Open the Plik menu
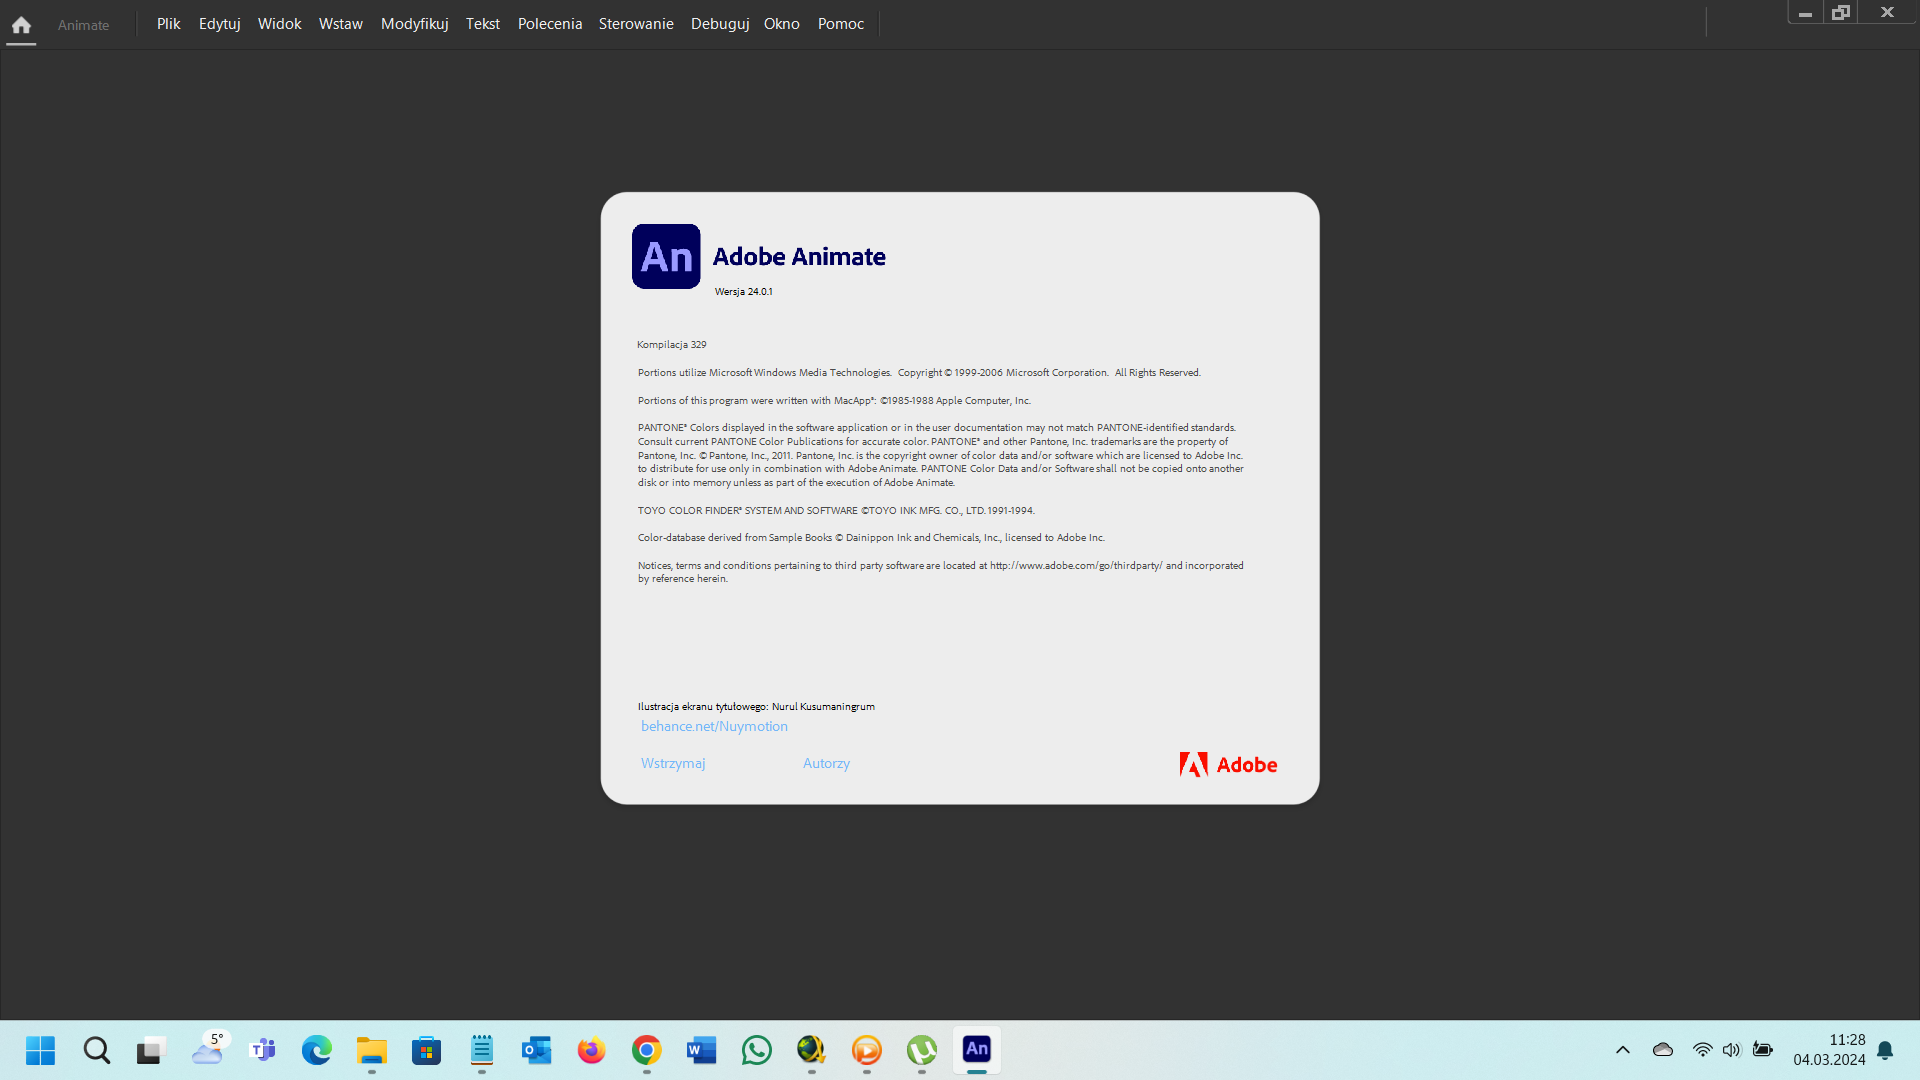Image resolution: width=1920 pixels, height=1080 pixels. pos(168,24)
